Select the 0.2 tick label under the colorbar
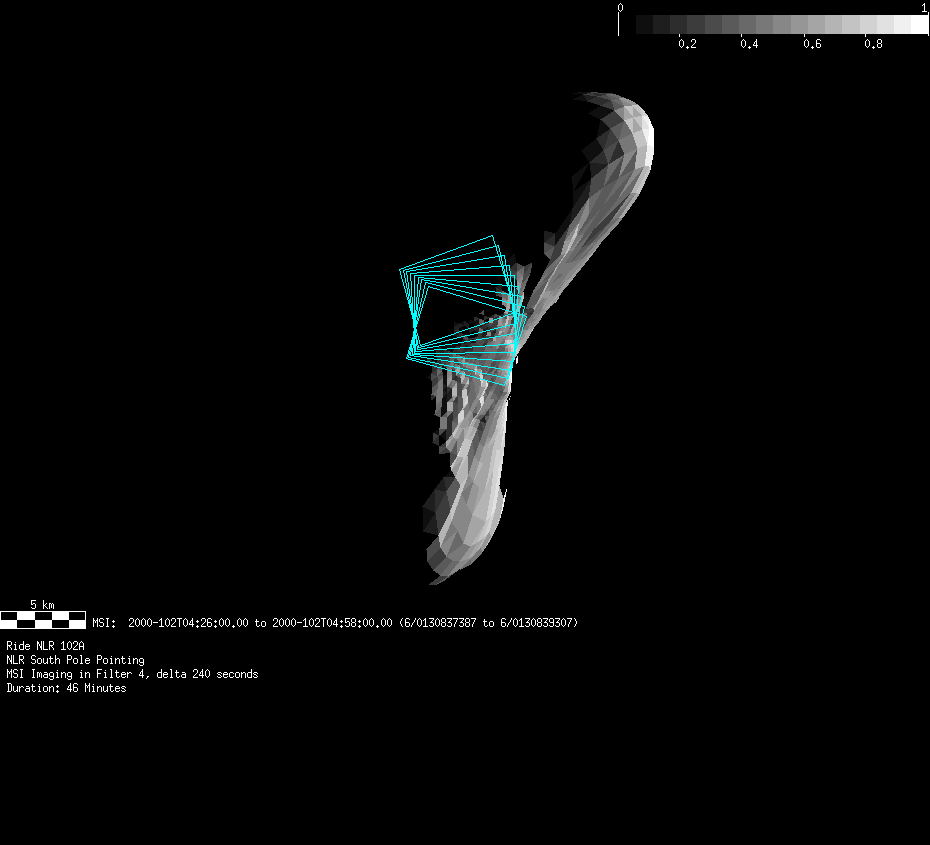This screenshot has width=930, height=845. [x=687, y=44]
